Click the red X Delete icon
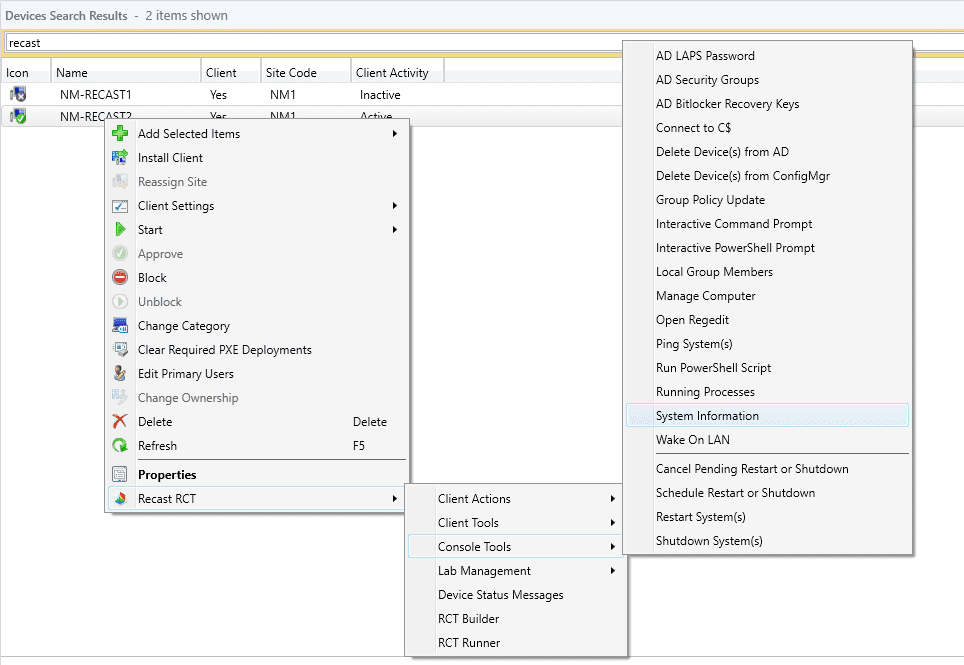The image size is (964, 665). tap(122, 421)
